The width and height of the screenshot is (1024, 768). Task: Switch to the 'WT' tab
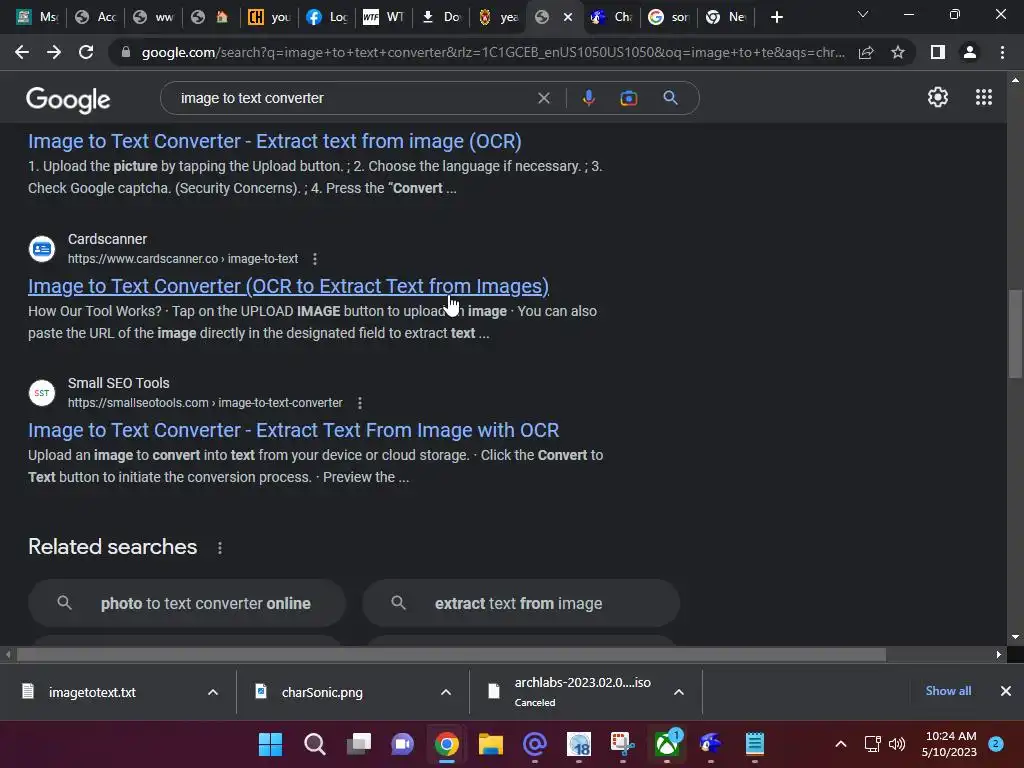pyautogui.click(x=385, y=17)
